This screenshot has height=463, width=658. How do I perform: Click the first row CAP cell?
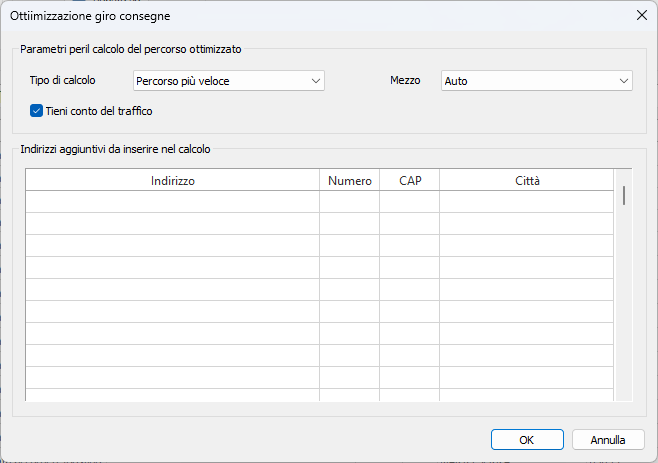click(409, 202)
